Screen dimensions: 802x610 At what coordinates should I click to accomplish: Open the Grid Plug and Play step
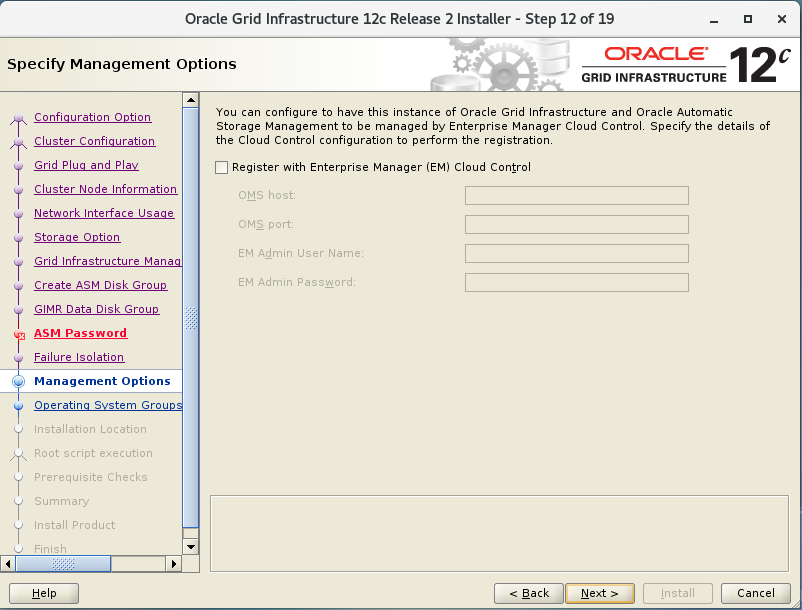(86, 165)
